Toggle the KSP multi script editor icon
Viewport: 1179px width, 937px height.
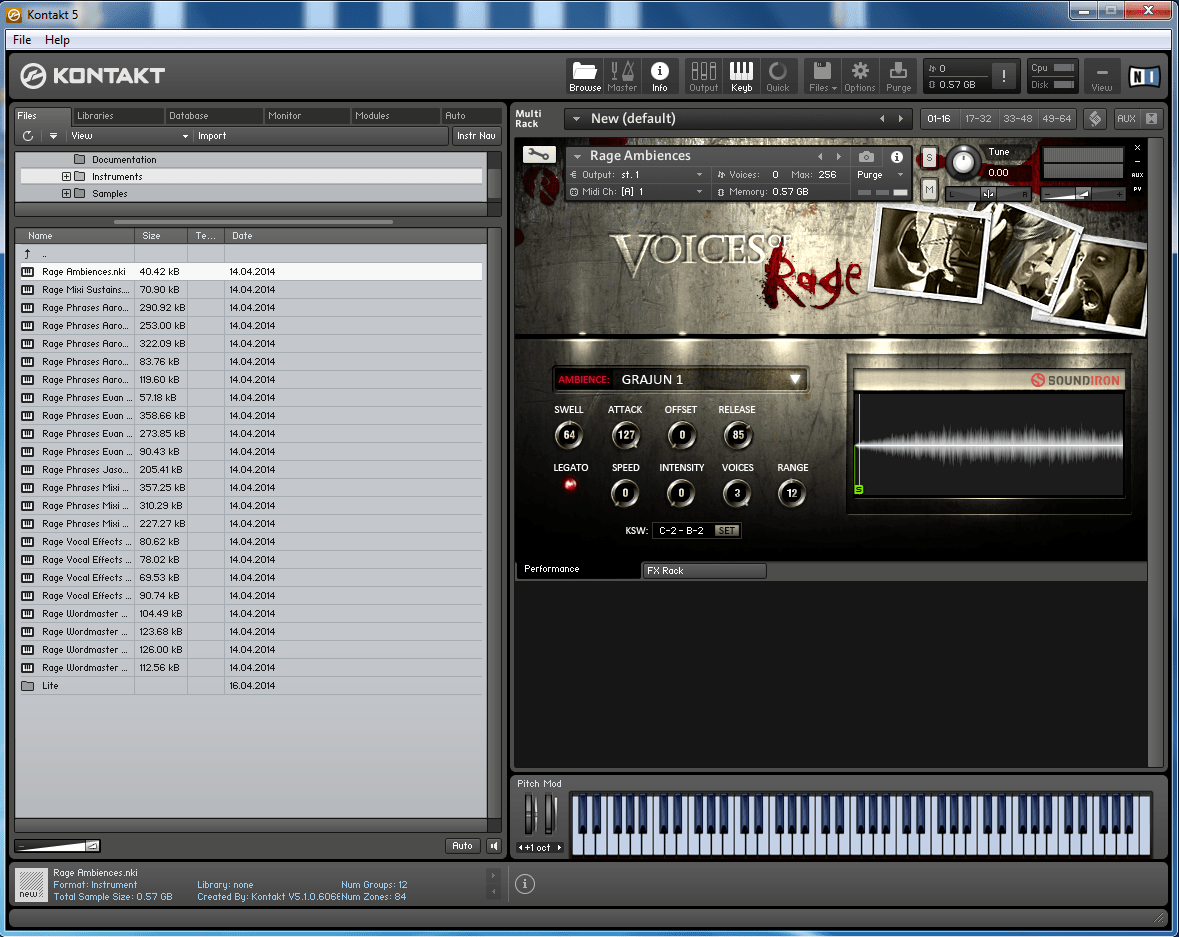pos(1095,119)
